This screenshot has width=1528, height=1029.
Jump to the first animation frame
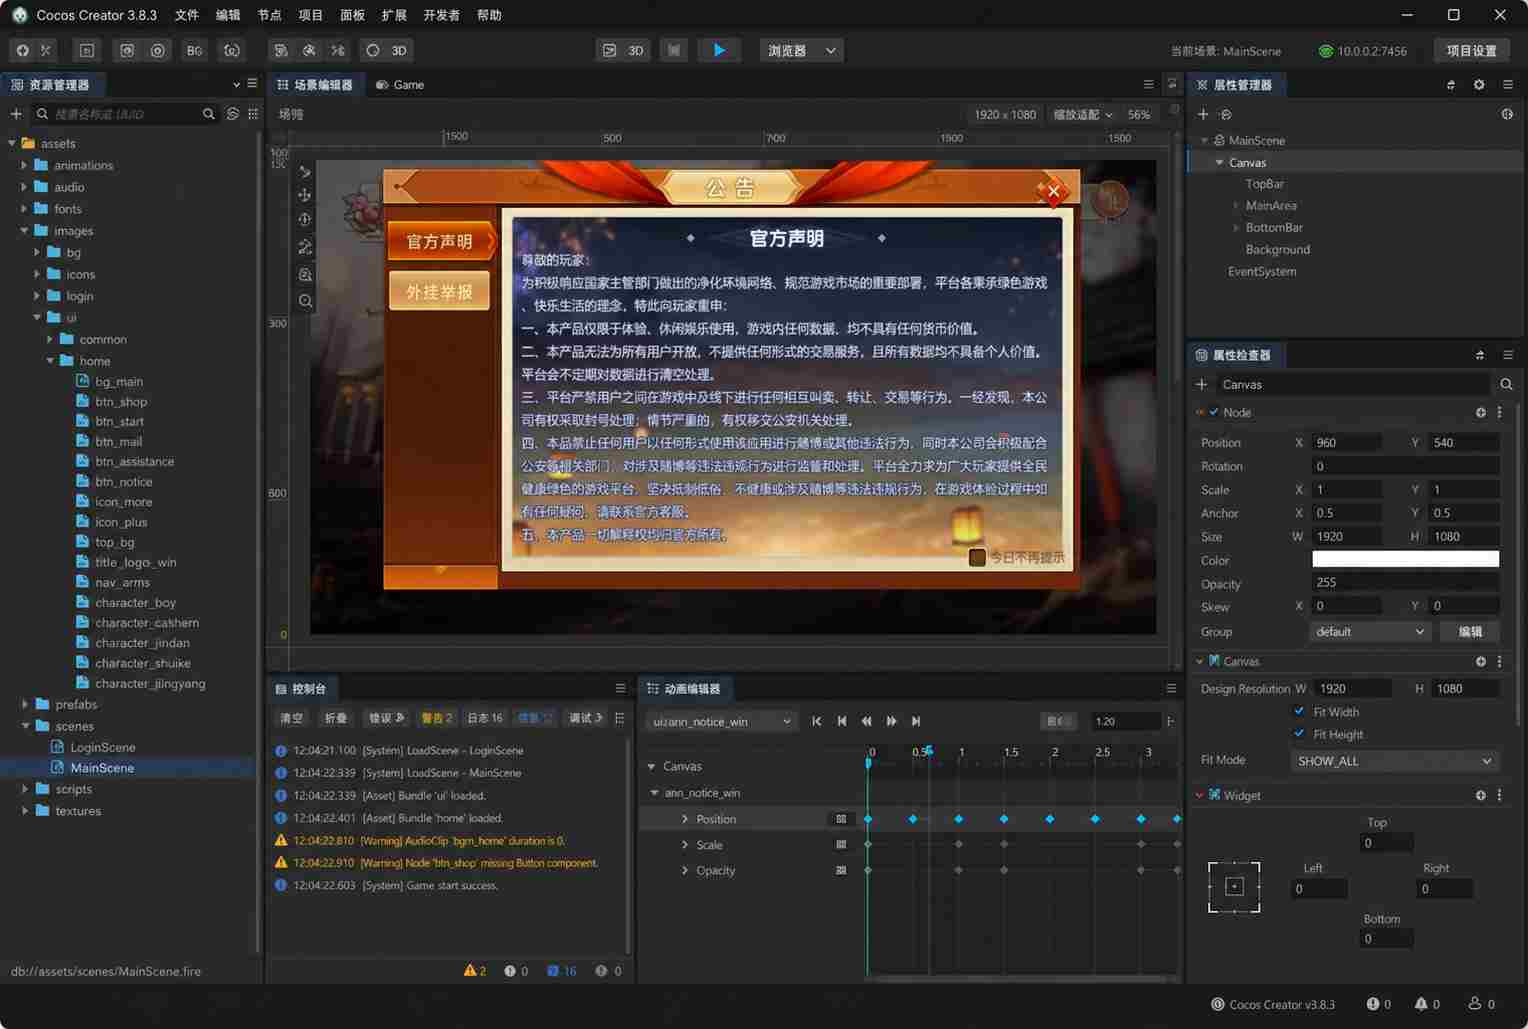[x=817, y=721]
